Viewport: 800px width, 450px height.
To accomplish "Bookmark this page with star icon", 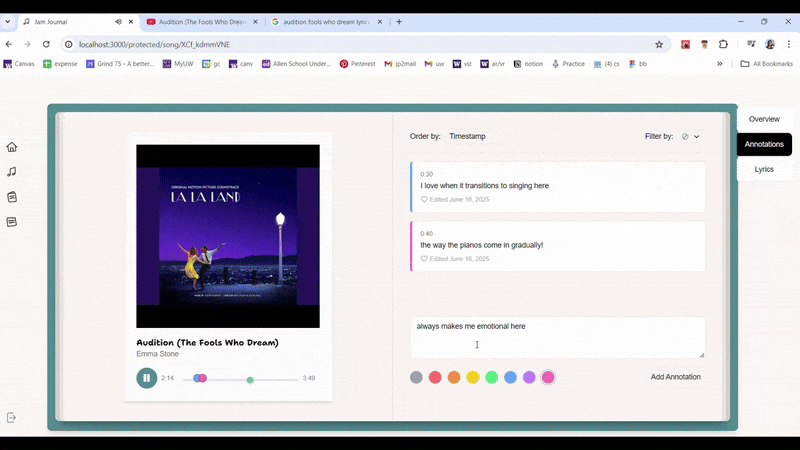I will click(x=659, y=44).
